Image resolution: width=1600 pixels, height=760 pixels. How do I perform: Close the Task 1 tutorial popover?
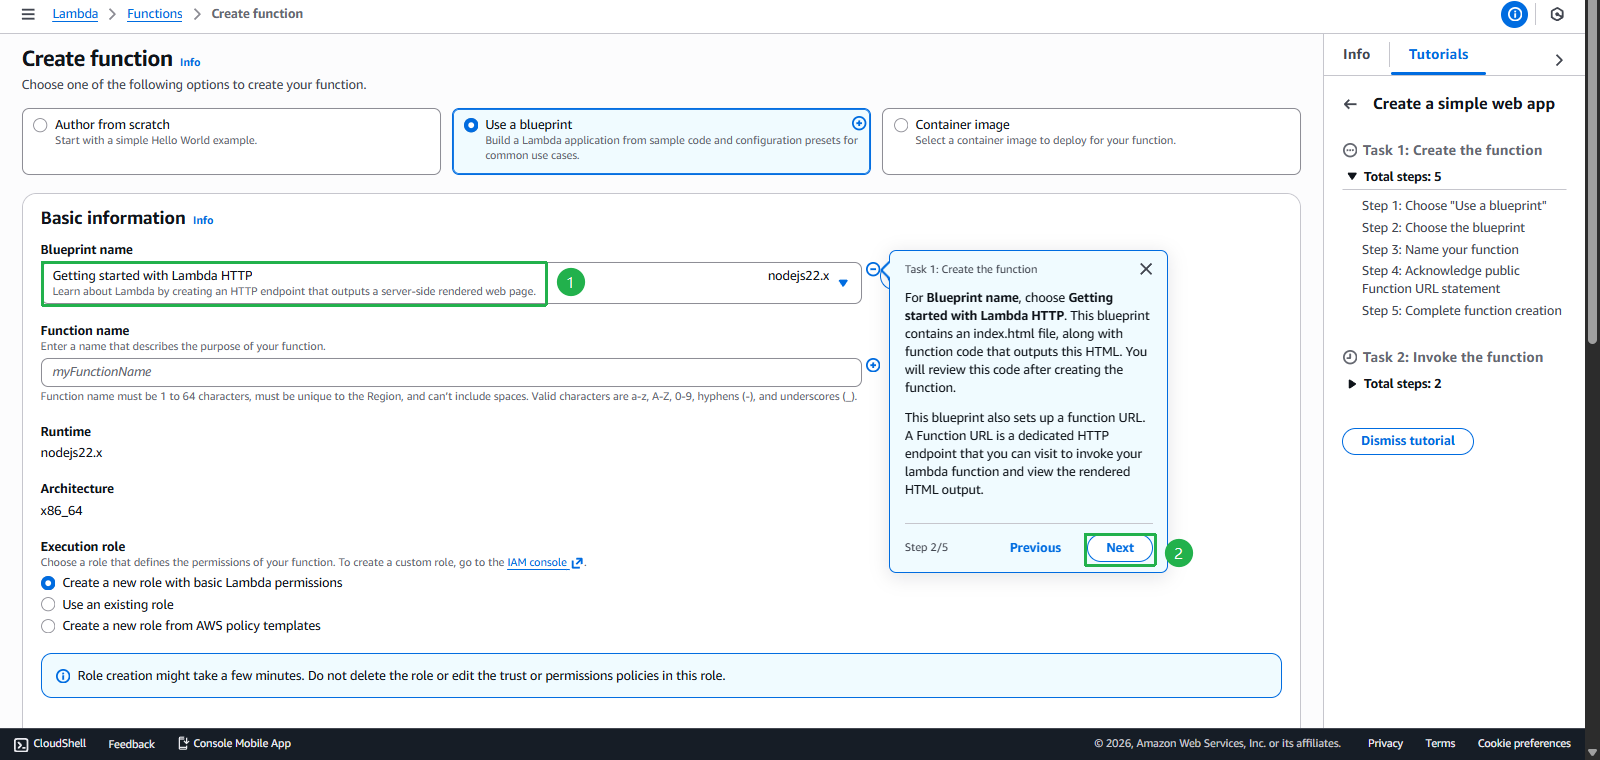point(1146,269)
